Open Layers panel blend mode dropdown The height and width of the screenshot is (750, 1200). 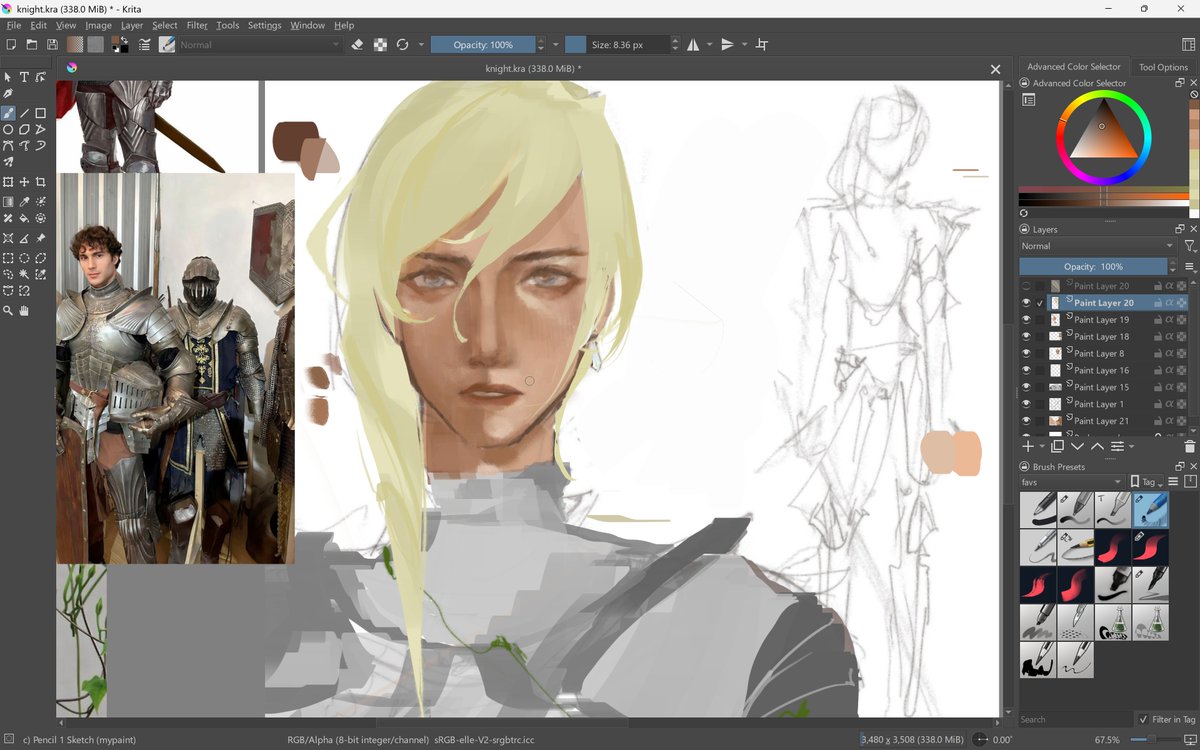tap(1097, 246)
